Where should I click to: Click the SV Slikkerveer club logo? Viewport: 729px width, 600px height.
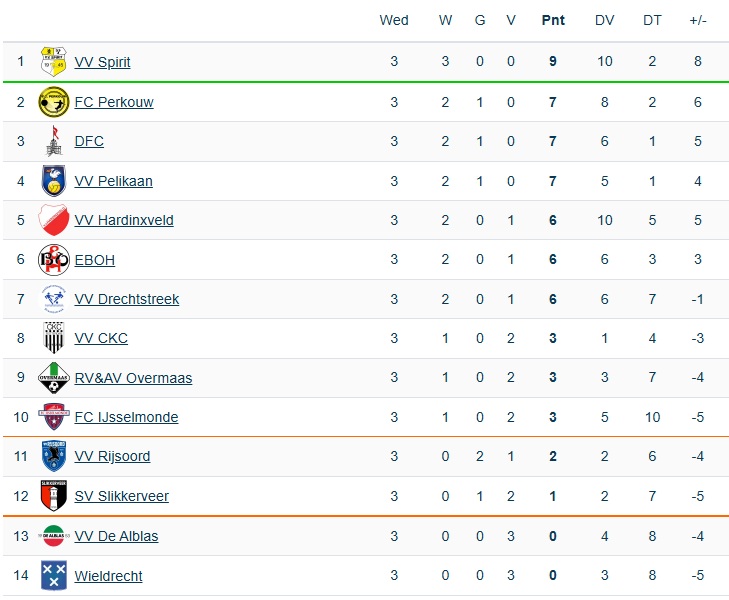click(53, 496)
